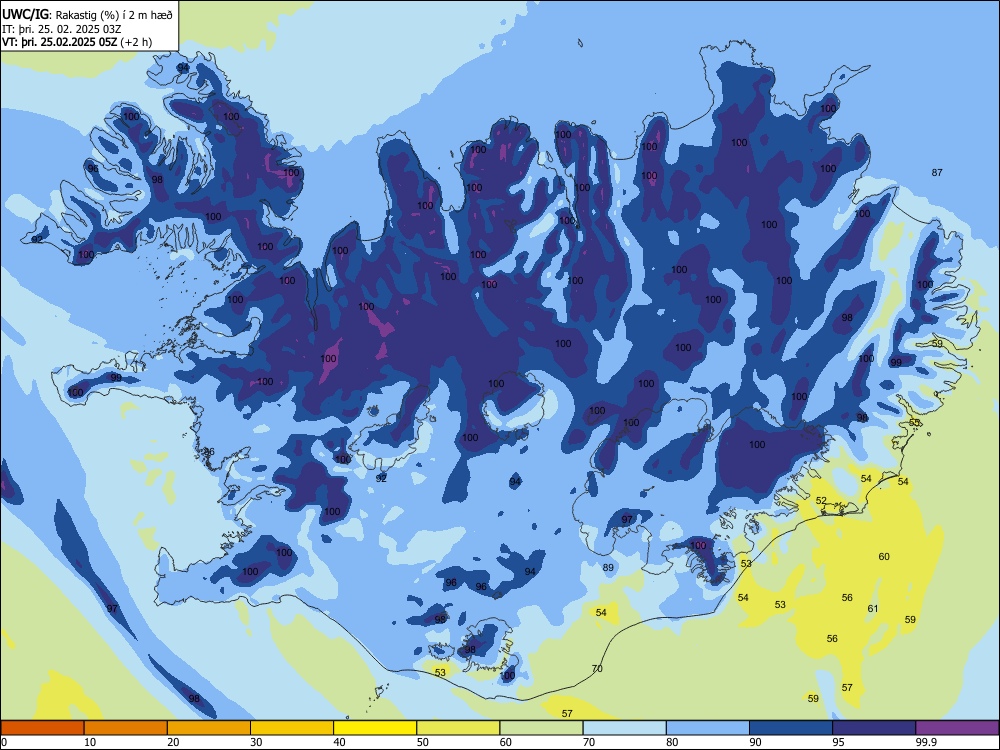Click the "89" value in the south
Image resolution: width=1000 pixels, height=750 pixels.
[608, 567]
